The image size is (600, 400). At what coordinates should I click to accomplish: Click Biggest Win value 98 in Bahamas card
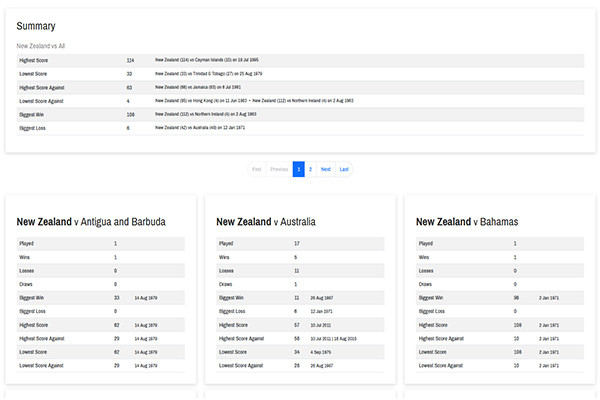coord(516,298)
